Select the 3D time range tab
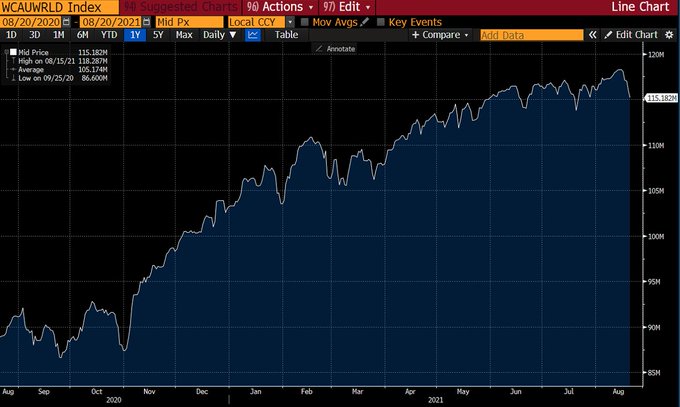Image resolution: width=680 pixels, height=407 pixels. click(x=34, y=35)
